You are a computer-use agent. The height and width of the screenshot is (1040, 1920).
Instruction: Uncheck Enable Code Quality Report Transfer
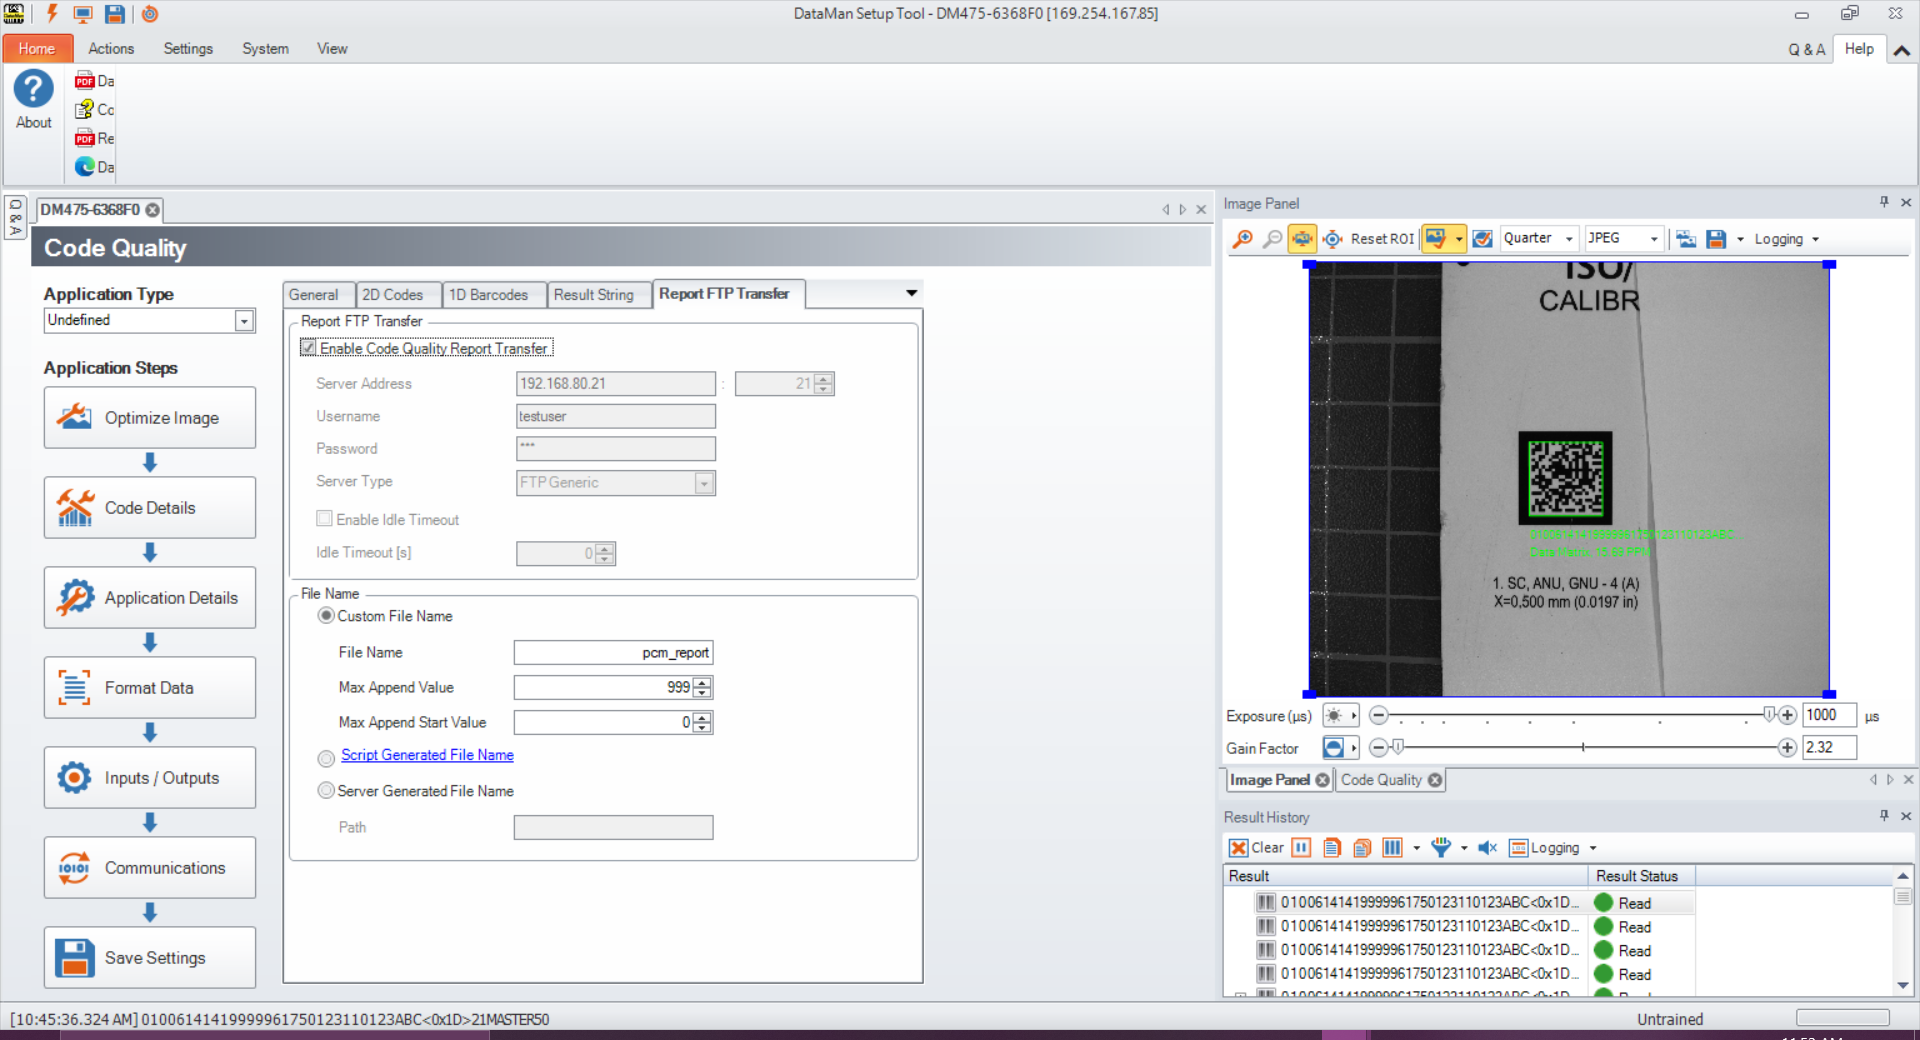(309, 348)
